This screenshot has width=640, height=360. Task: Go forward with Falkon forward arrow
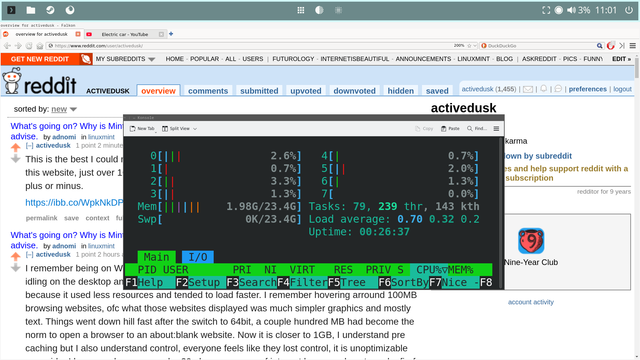[x=18, y=46]
